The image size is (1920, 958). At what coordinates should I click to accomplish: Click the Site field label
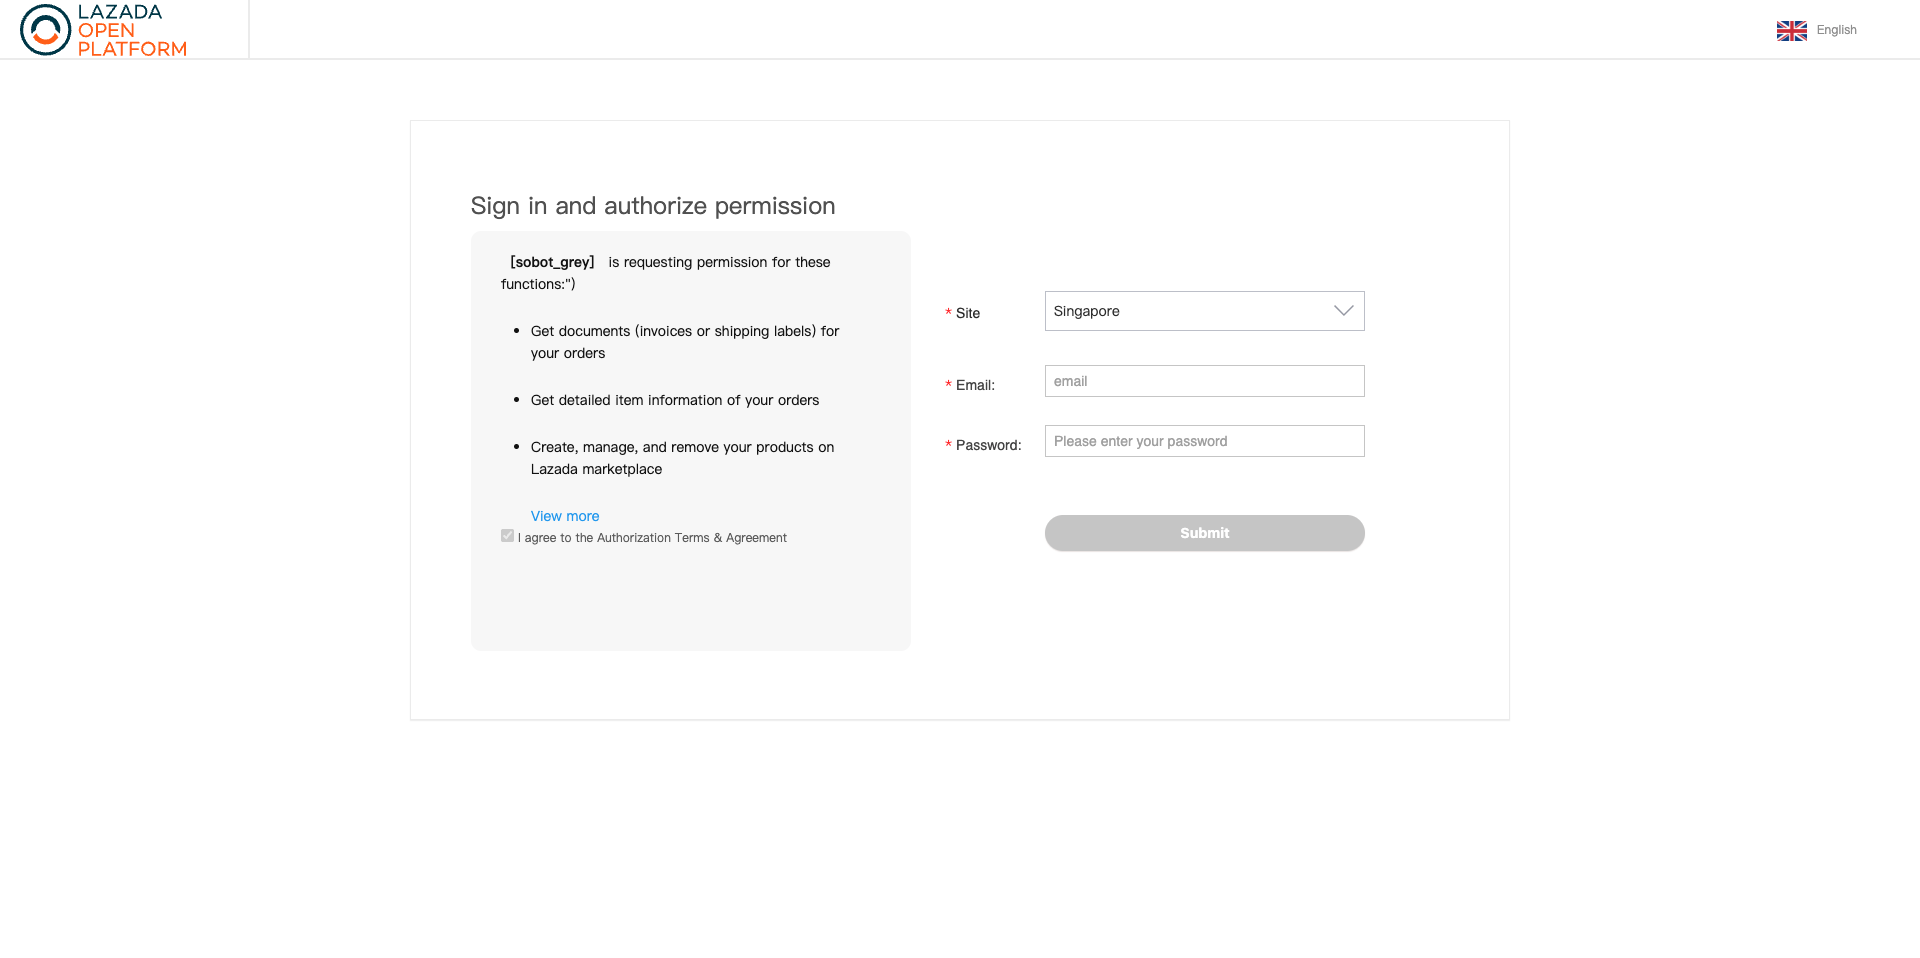click(x=967, y=313)
